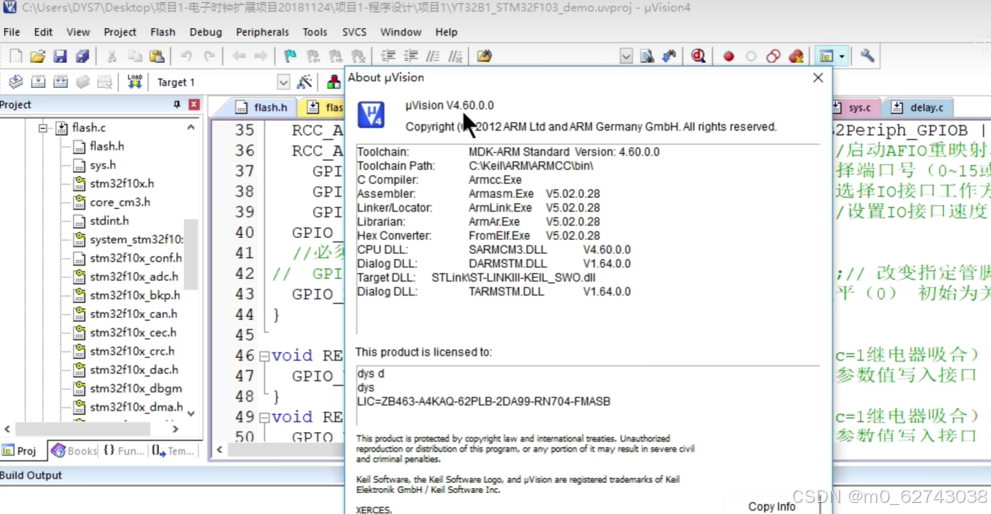Viewport: 991px width, 514px height.
Task: Open the SVCS menu
Action: click(354, 32)
